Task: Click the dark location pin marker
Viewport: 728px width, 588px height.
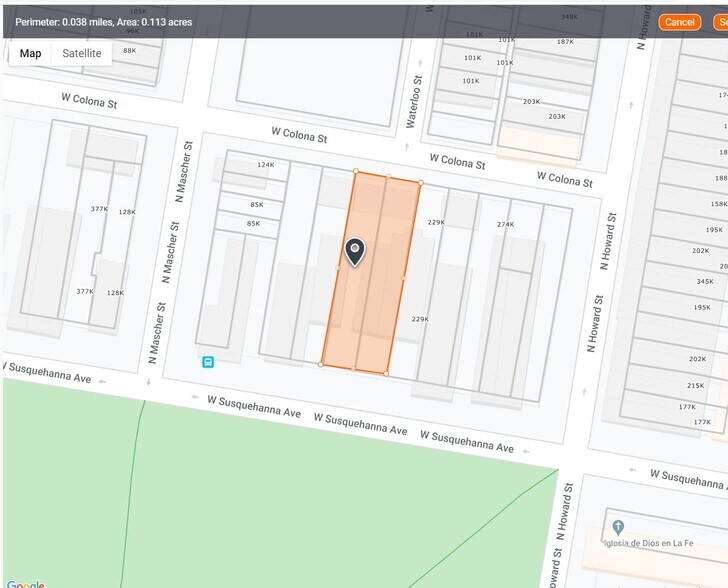Action: (x=354, y=251)
